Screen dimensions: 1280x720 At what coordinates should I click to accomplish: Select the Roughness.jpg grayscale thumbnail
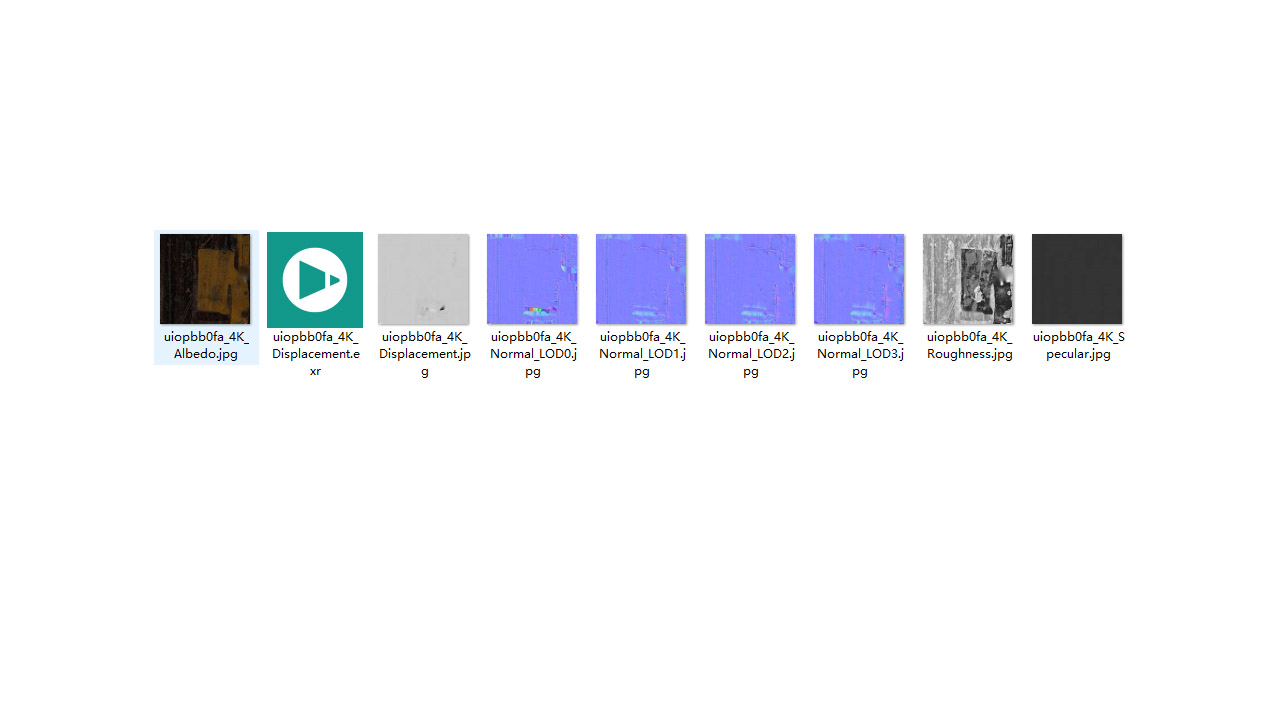(x=968, y=279)
